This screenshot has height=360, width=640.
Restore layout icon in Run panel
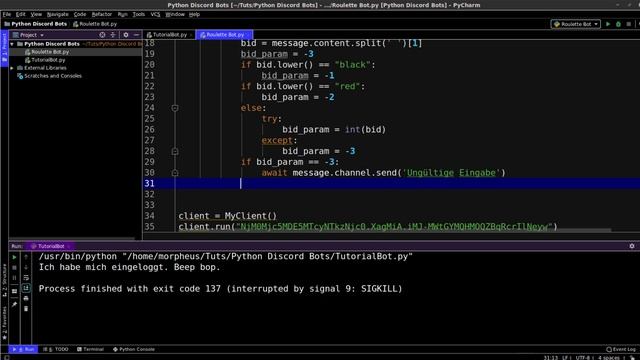coord(14,291)
